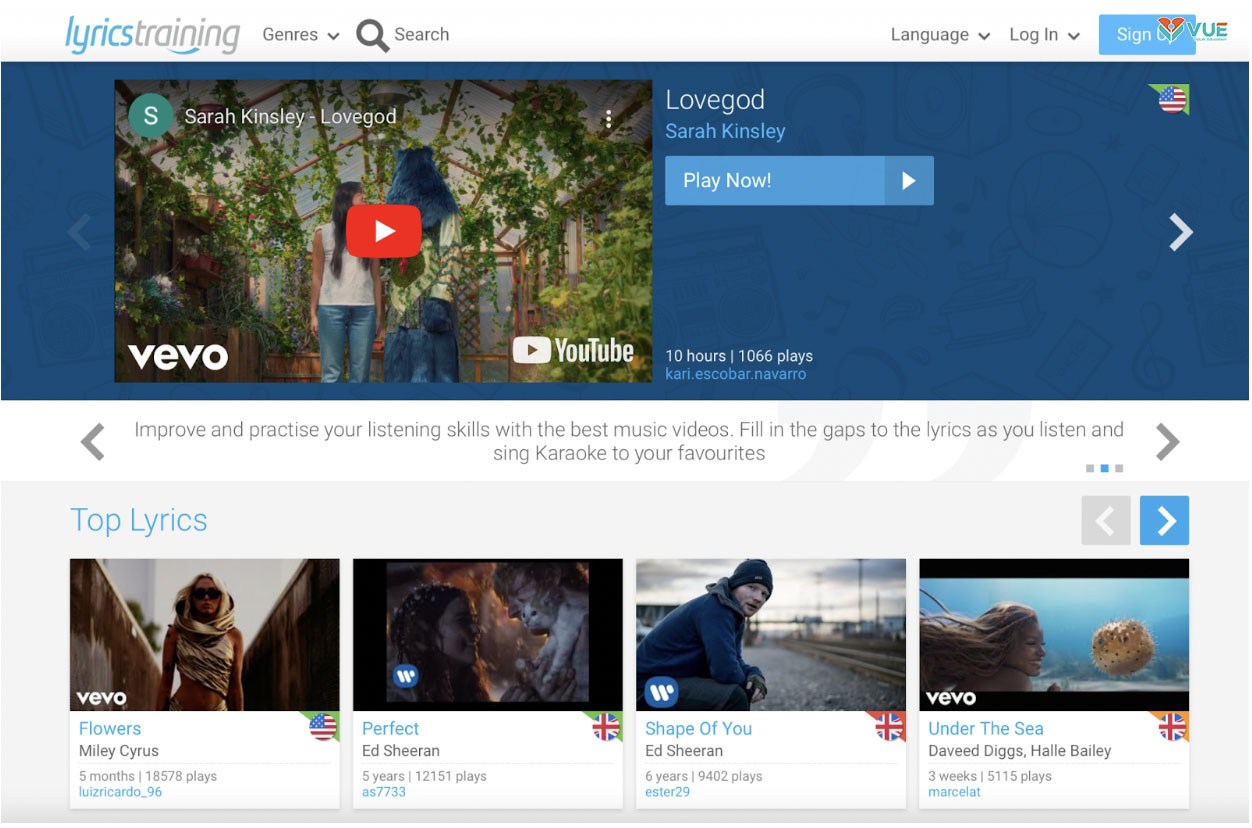Screen dimensions: 1252x828
Task: Show the next tip quote
Action: [1167, 441]
